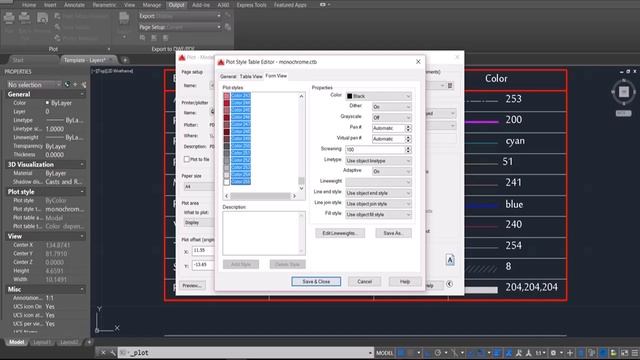This screenshot has width=640, height=360.
Task: Collapse the 3D Visualization section in Properties
Action: [x=82, y=164]
